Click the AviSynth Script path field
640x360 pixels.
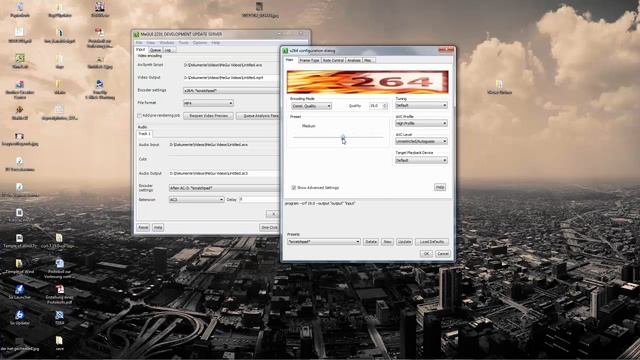click(231, 65)
